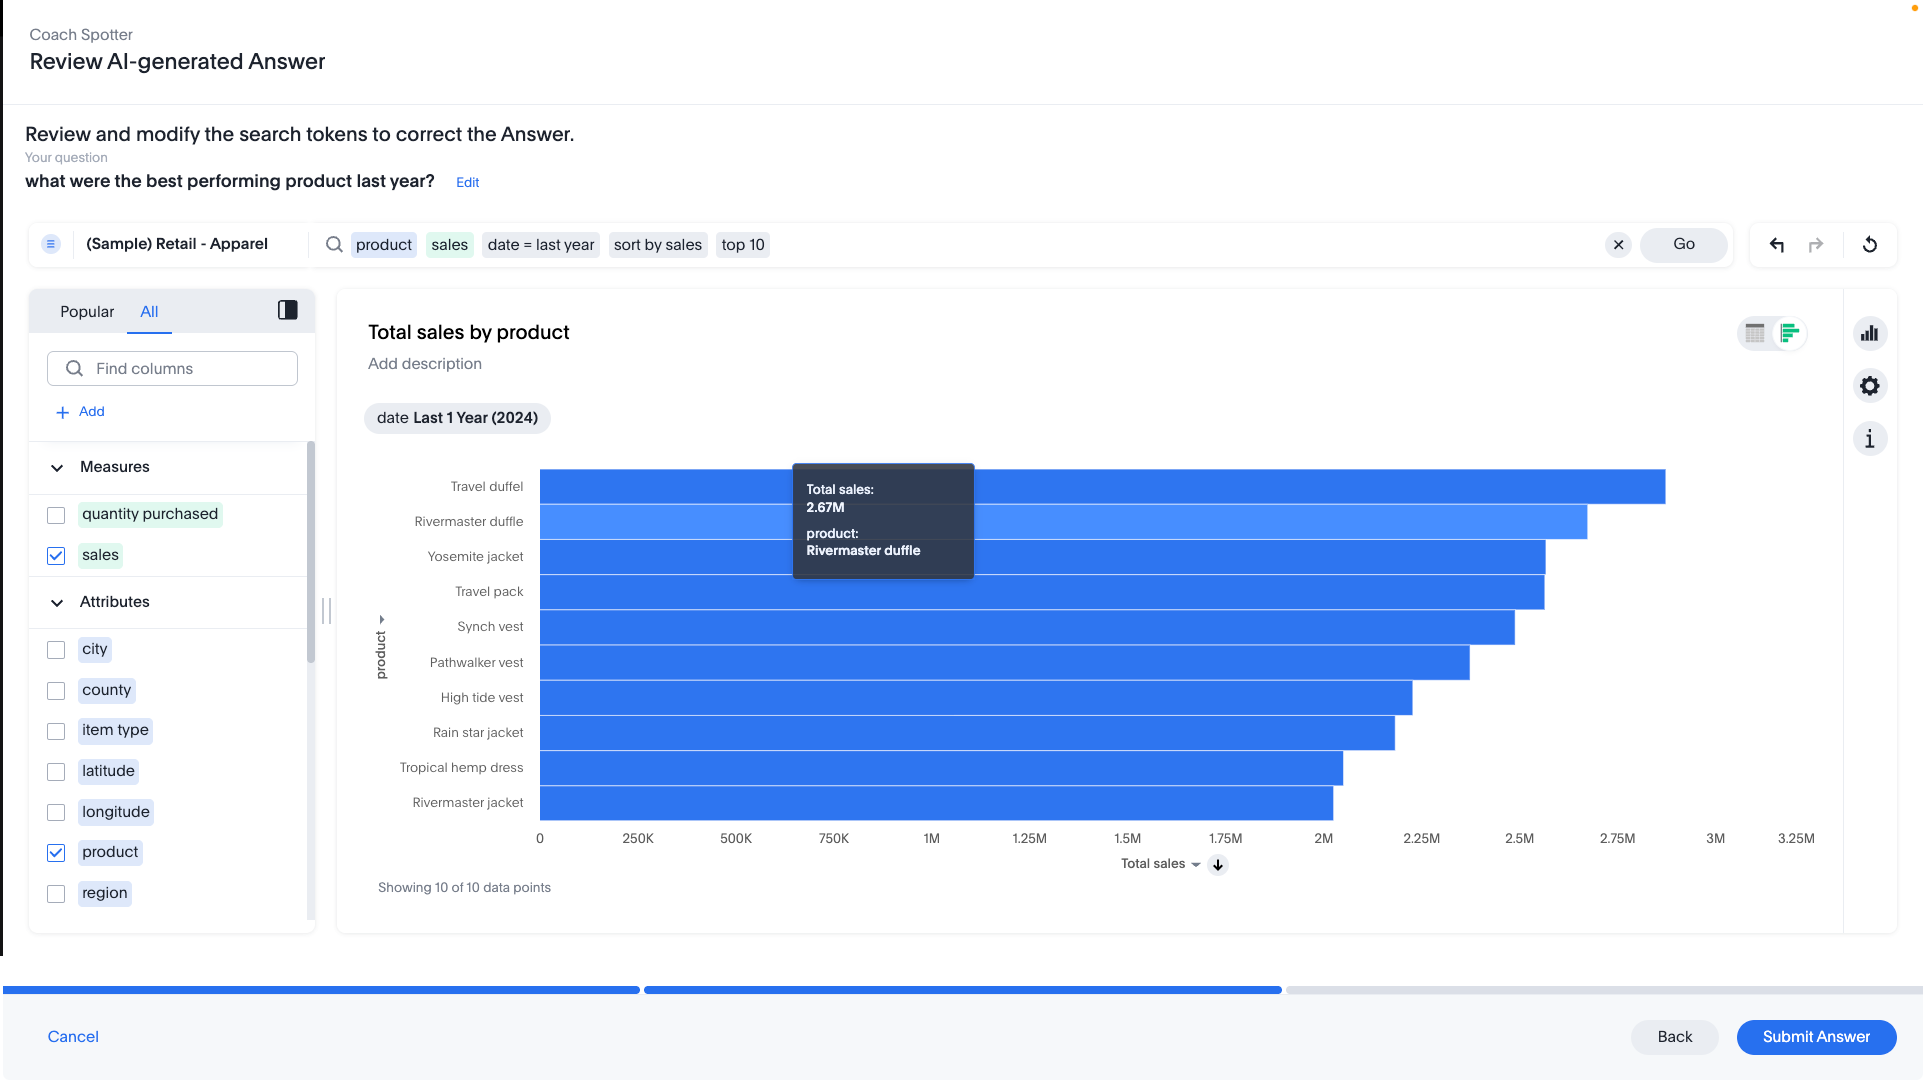This screenshot has width=1923, height=1080.
Task: Uncheck the sales measure checkbox
Action: tap(56, 556)
